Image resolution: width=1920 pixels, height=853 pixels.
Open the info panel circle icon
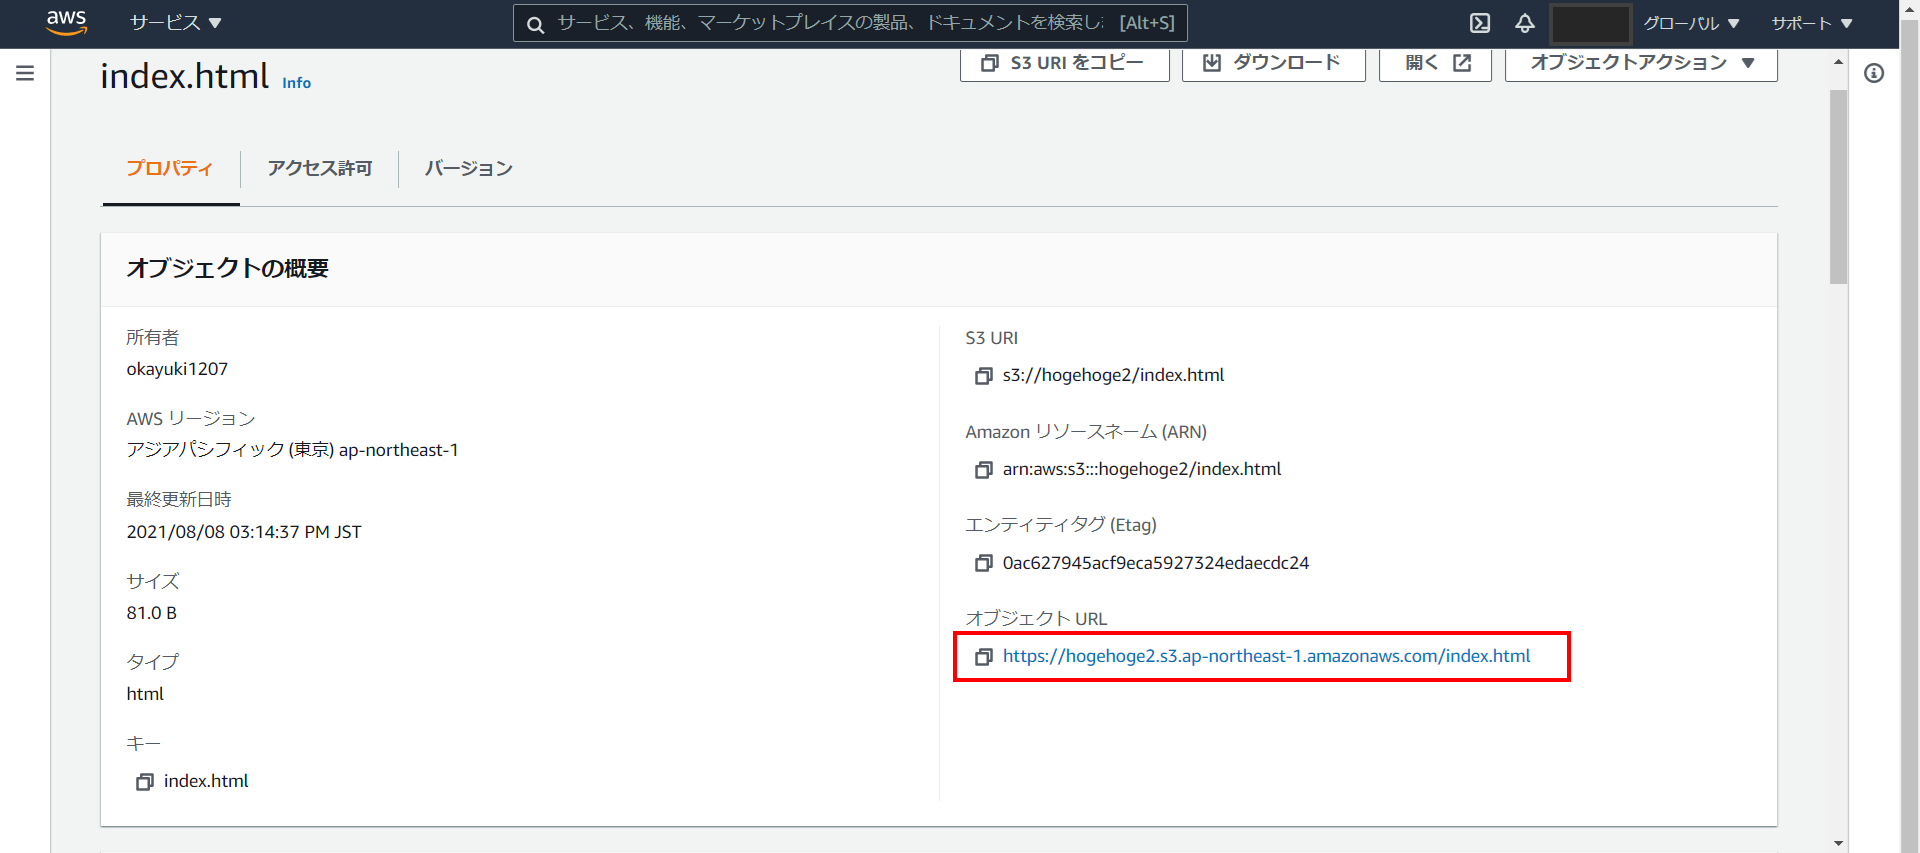tap(1874, 73)
